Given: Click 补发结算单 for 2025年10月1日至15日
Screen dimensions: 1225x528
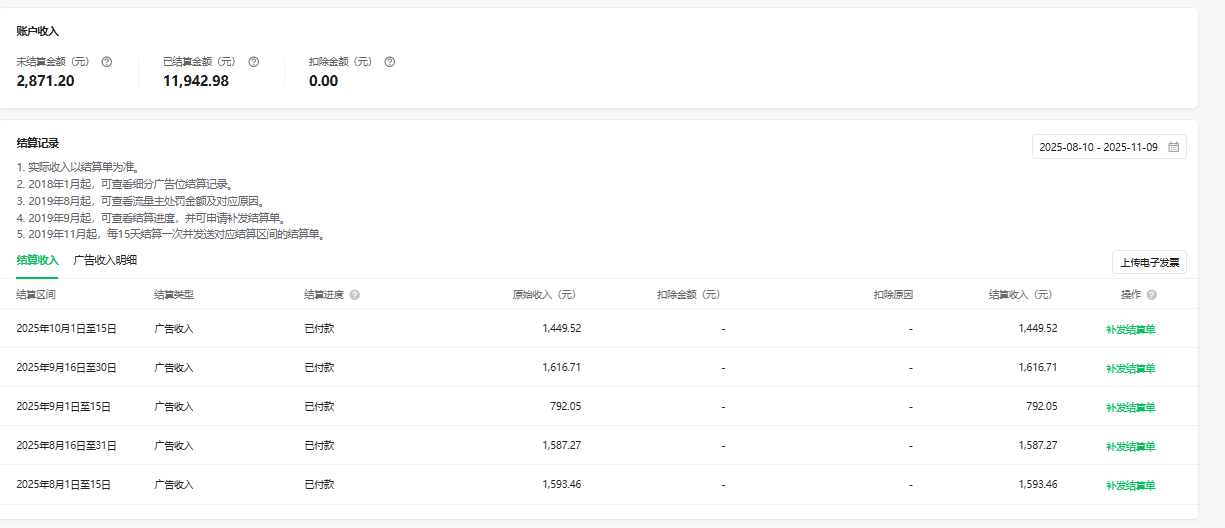Looking at the screenshot, I should (x=1130, y=329).
